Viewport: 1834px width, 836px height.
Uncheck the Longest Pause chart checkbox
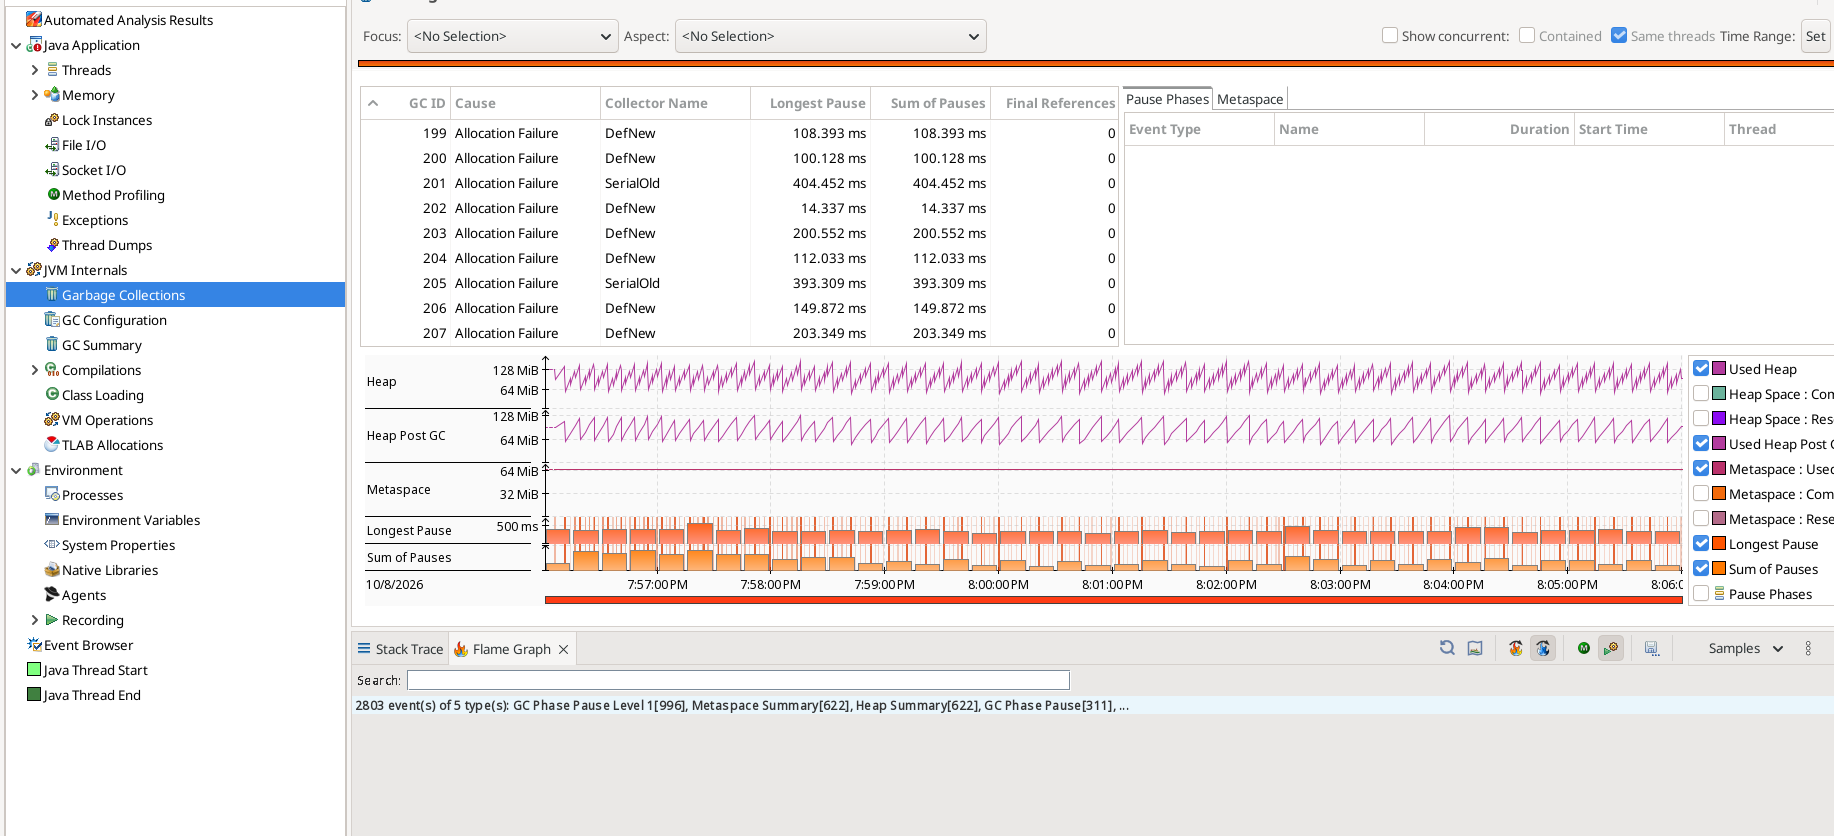[1701, 543]
